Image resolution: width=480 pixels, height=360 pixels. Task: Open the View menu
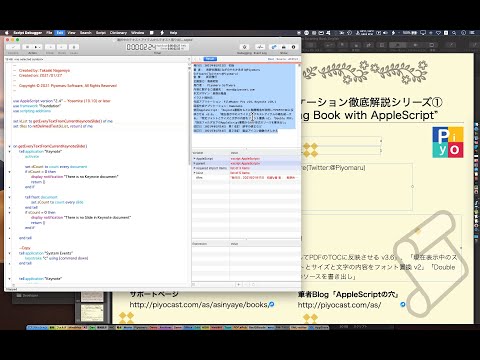coord(72,33)
